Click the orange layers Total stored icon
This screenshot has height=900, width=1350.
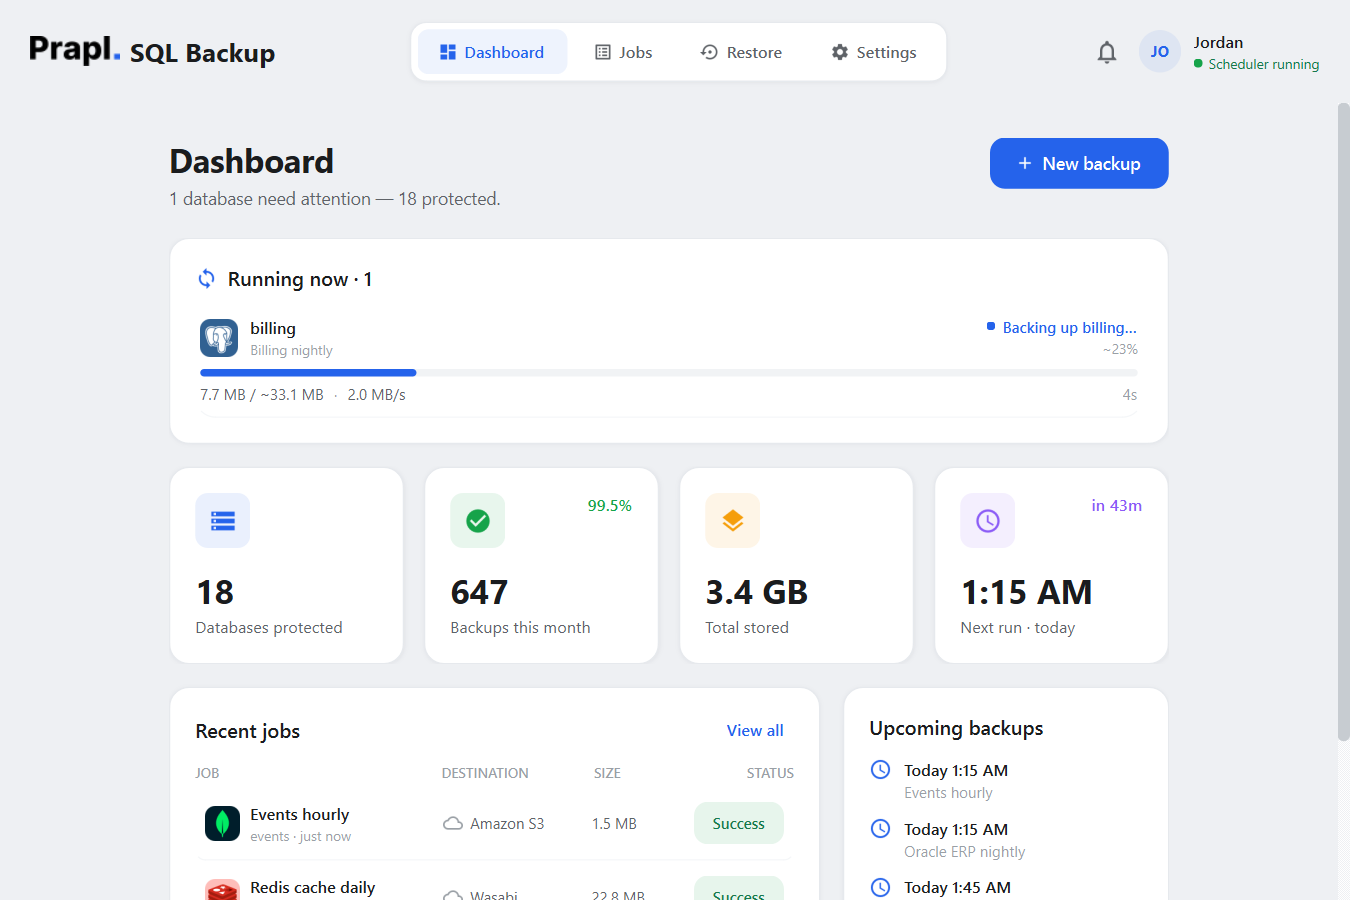pos(733,520)
